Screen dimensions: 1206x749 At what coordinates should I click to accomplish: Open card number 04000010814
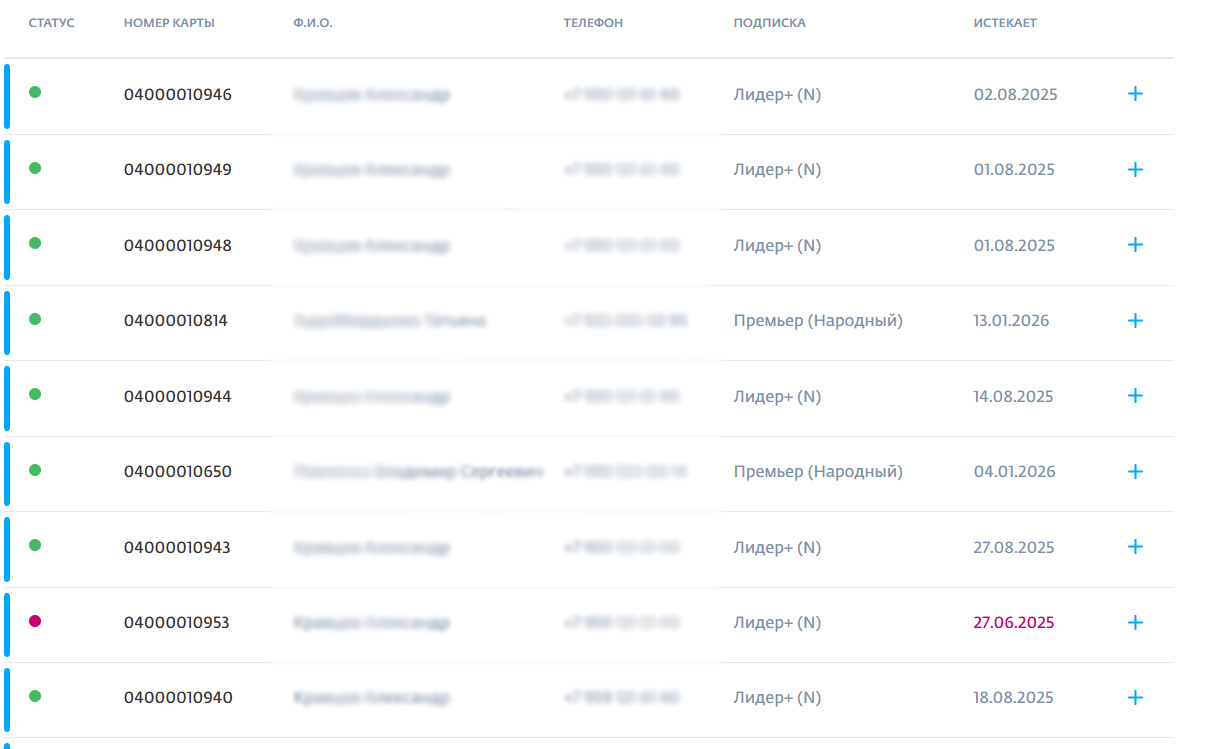point(176,321)
